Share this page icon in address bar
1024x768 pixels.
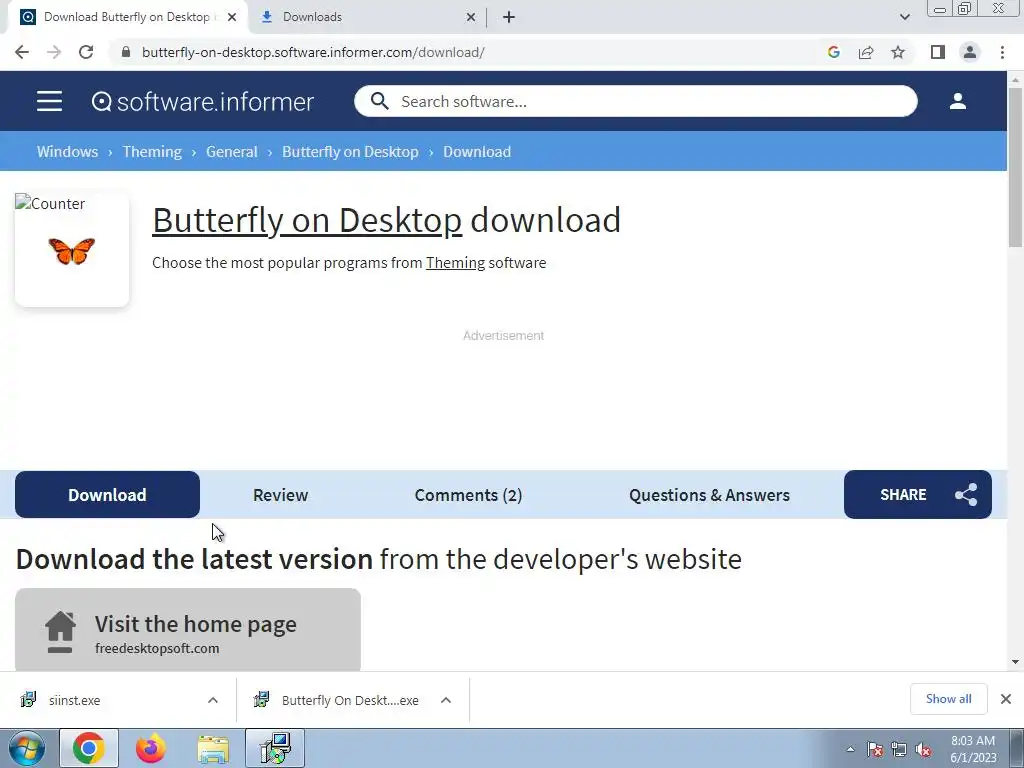tap(866, 52)
